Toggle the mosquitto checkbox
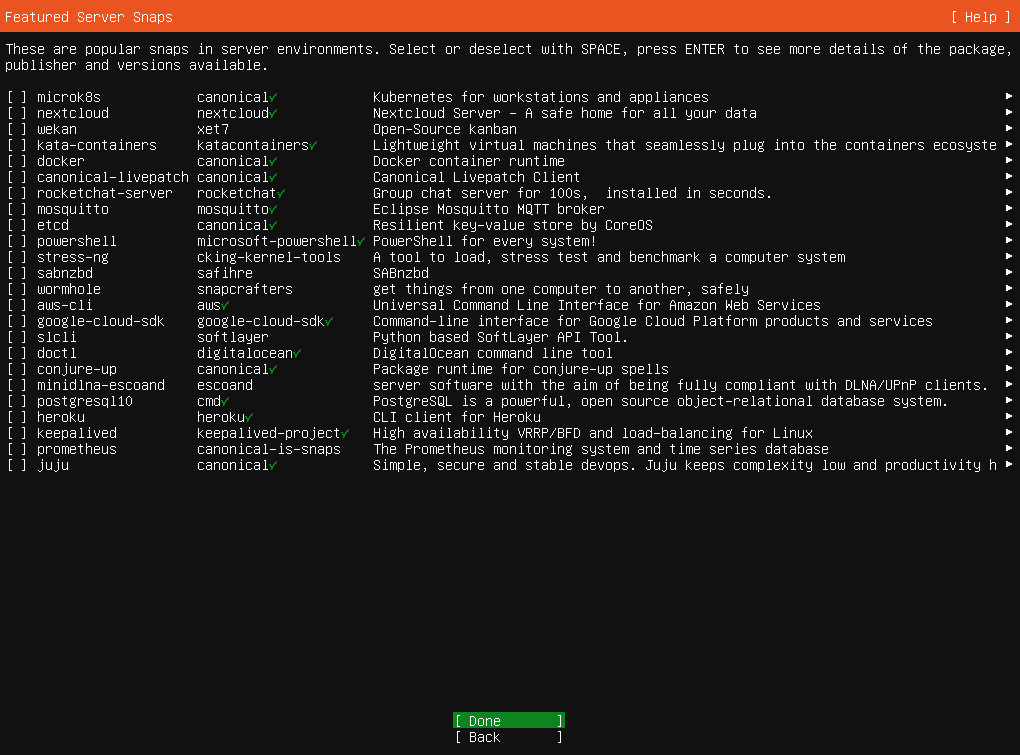This screenshot has width=1020, height=755. pyautogui.click(x=17, y=209)
